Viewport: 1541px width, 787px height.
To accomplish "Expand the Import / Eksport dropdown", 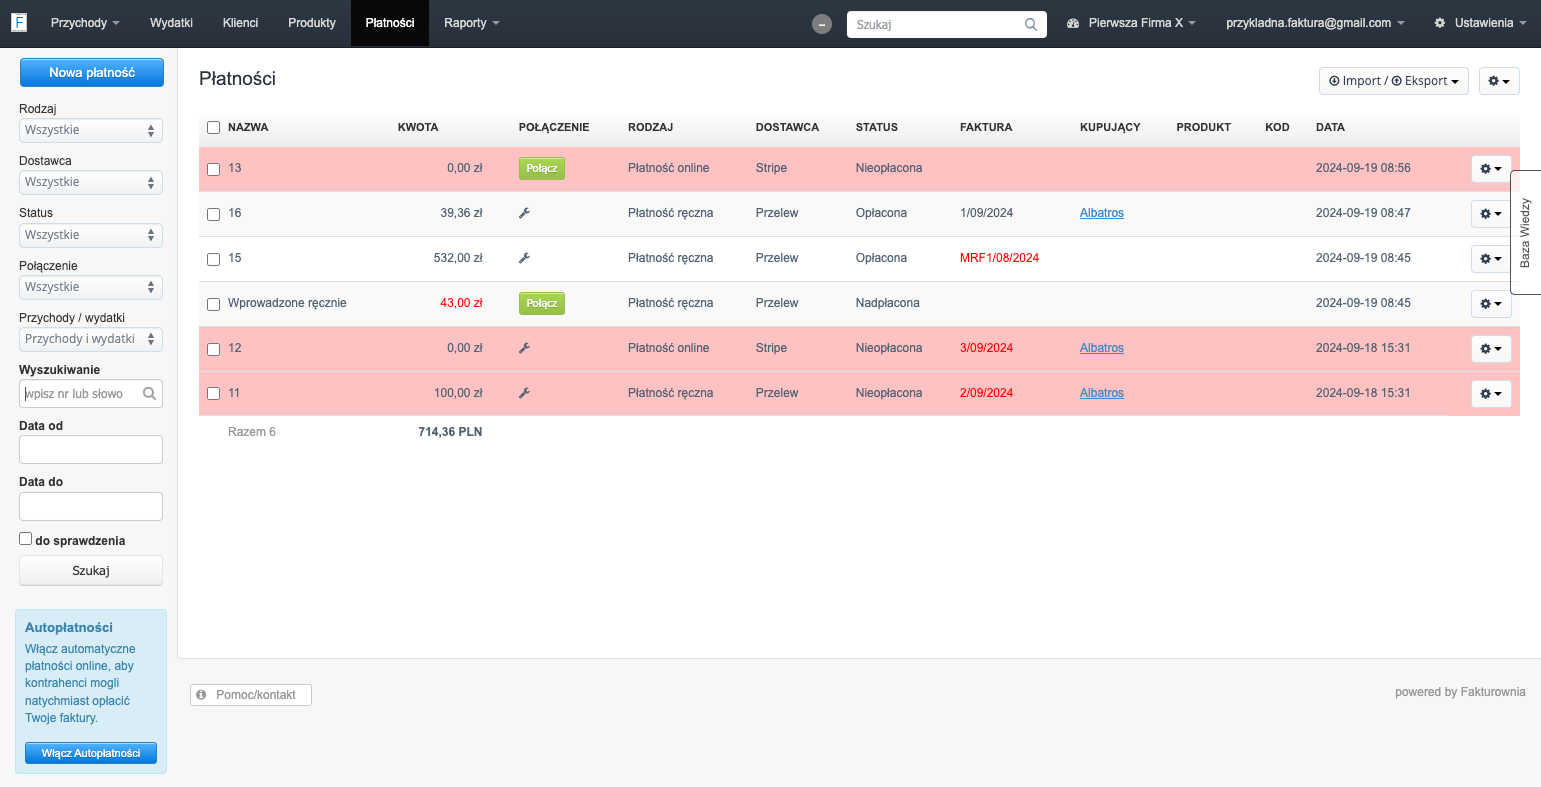I will [x=1394, y=81].
